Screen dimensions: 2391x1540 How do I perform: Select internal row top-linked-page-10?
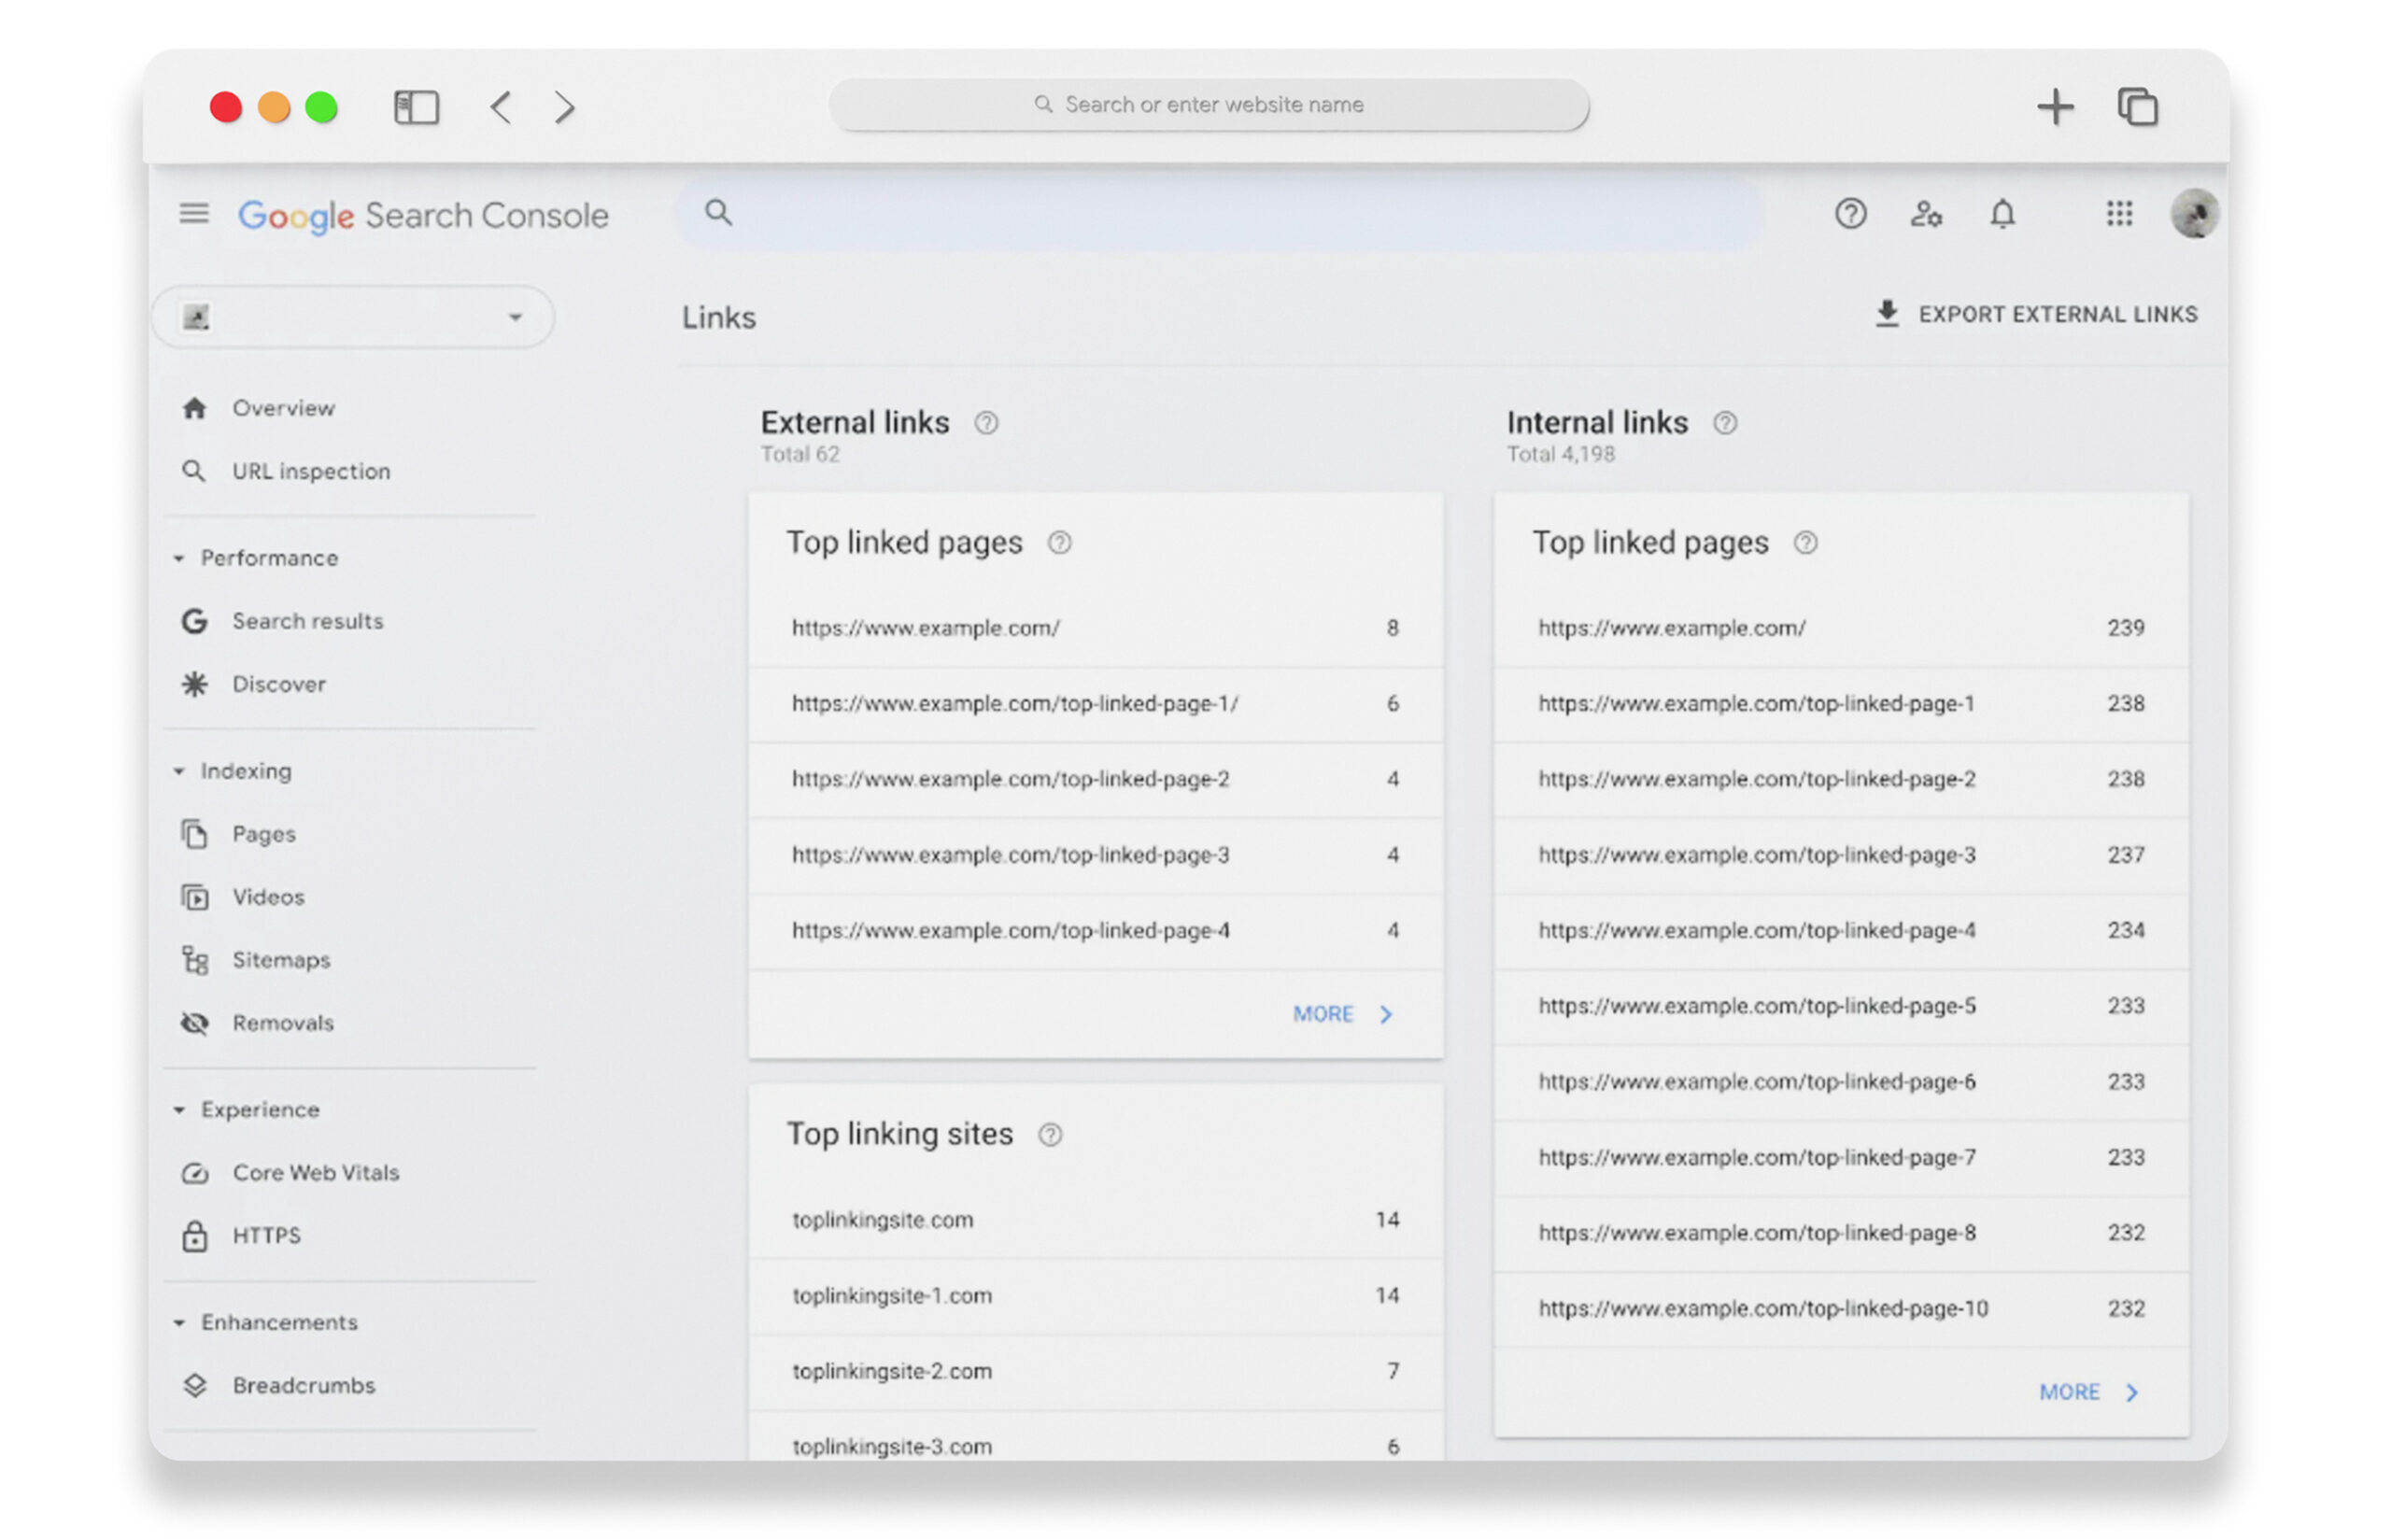[1840, 1309]
